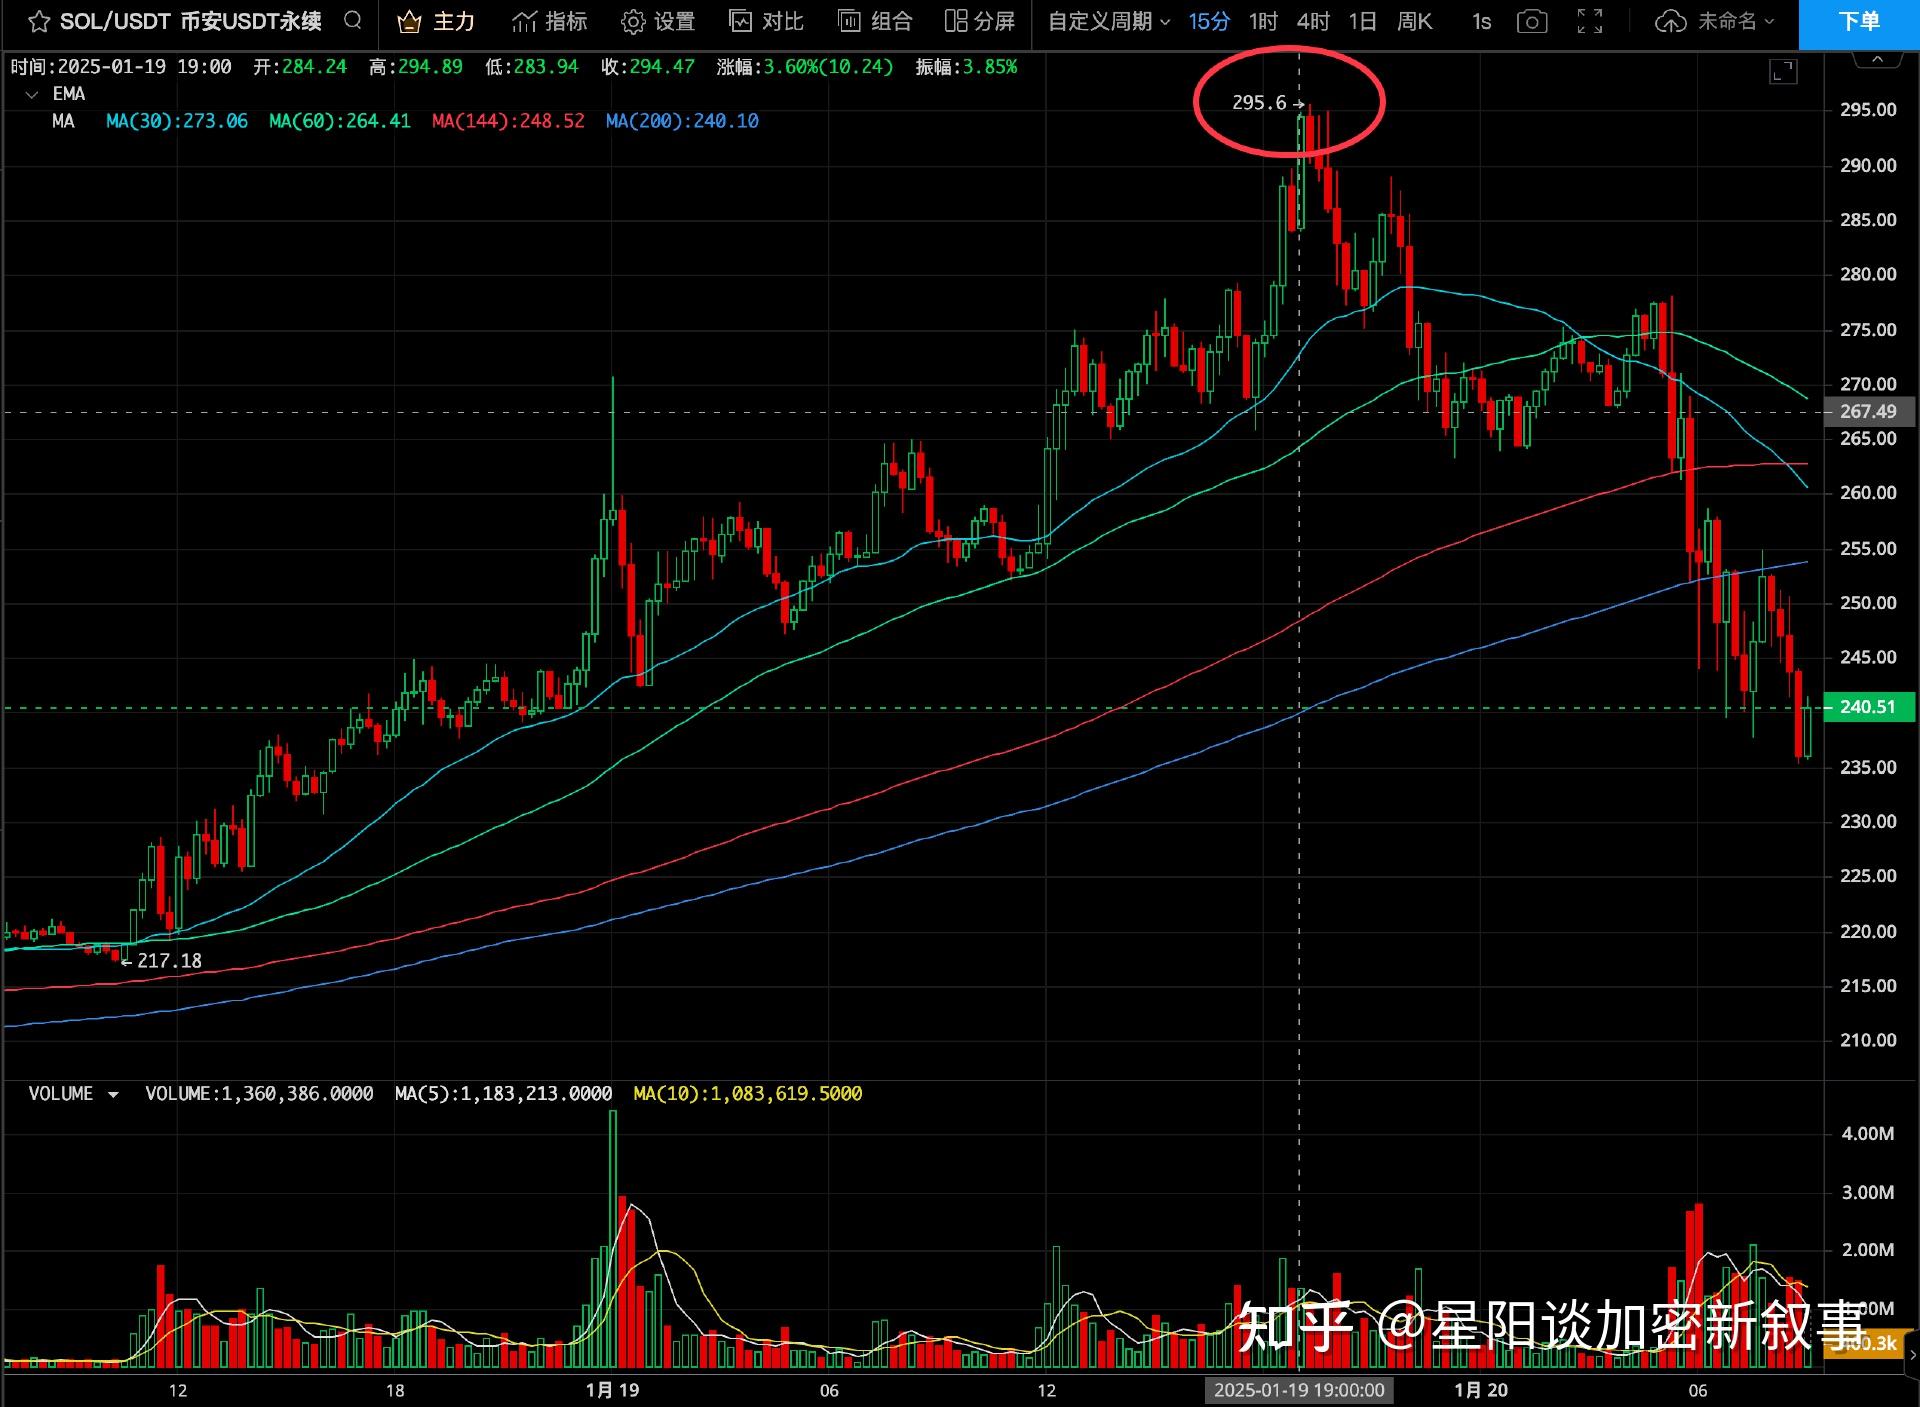Open symbol search magnifier icon

[353, 20]
